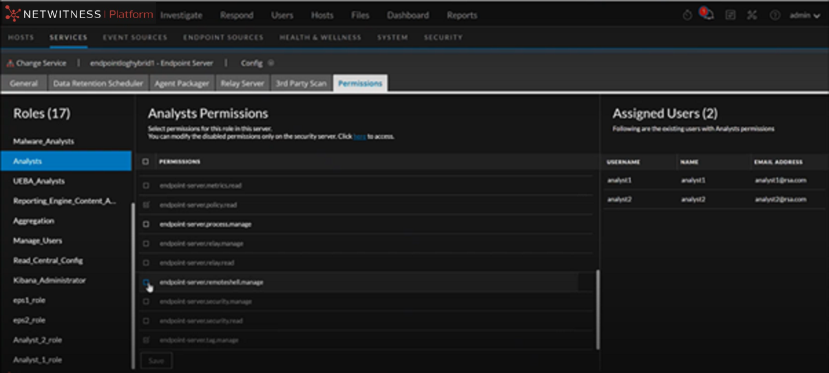Screen dimensions: 829x373
Task: Select Reporting_Engine_Content_A... role
Action: click(64, 201)
